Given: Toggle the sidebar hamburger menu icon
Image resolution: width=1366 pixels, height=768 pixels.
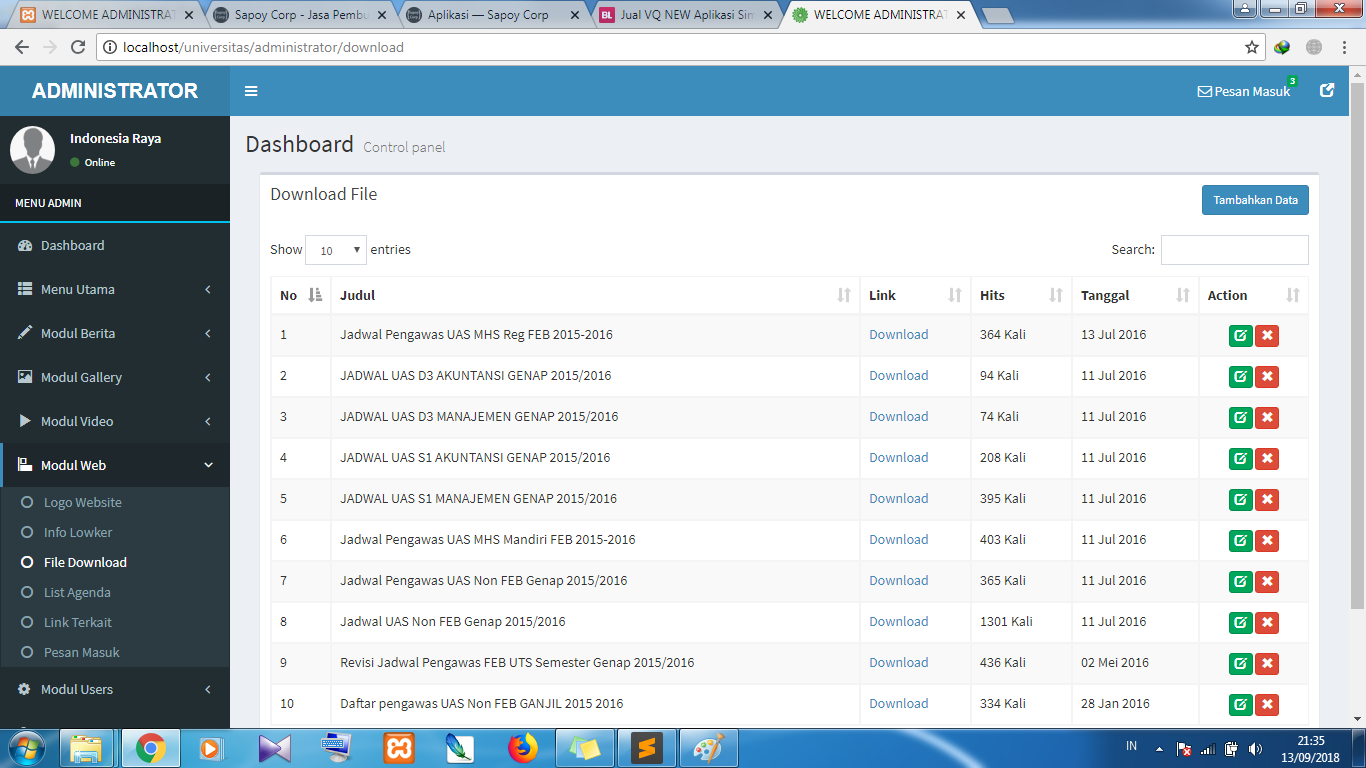Looking at the screenshot, I should pyautogui.click(x=251, y=91).
